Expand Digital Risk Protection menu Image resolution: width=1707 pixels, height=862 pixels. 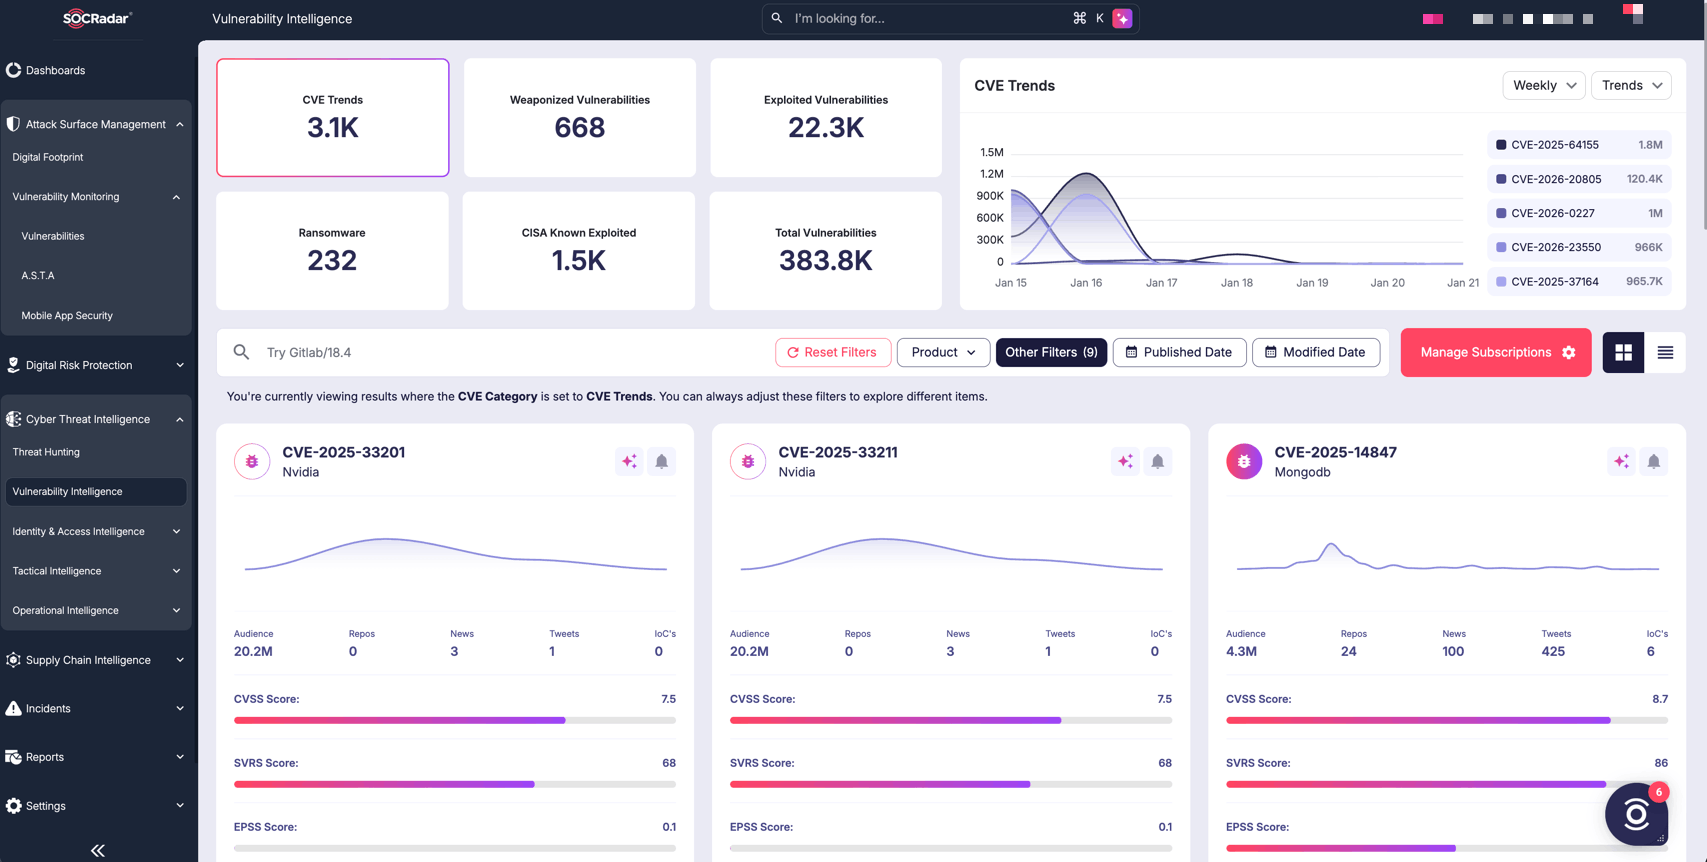[x=96, y=365]
